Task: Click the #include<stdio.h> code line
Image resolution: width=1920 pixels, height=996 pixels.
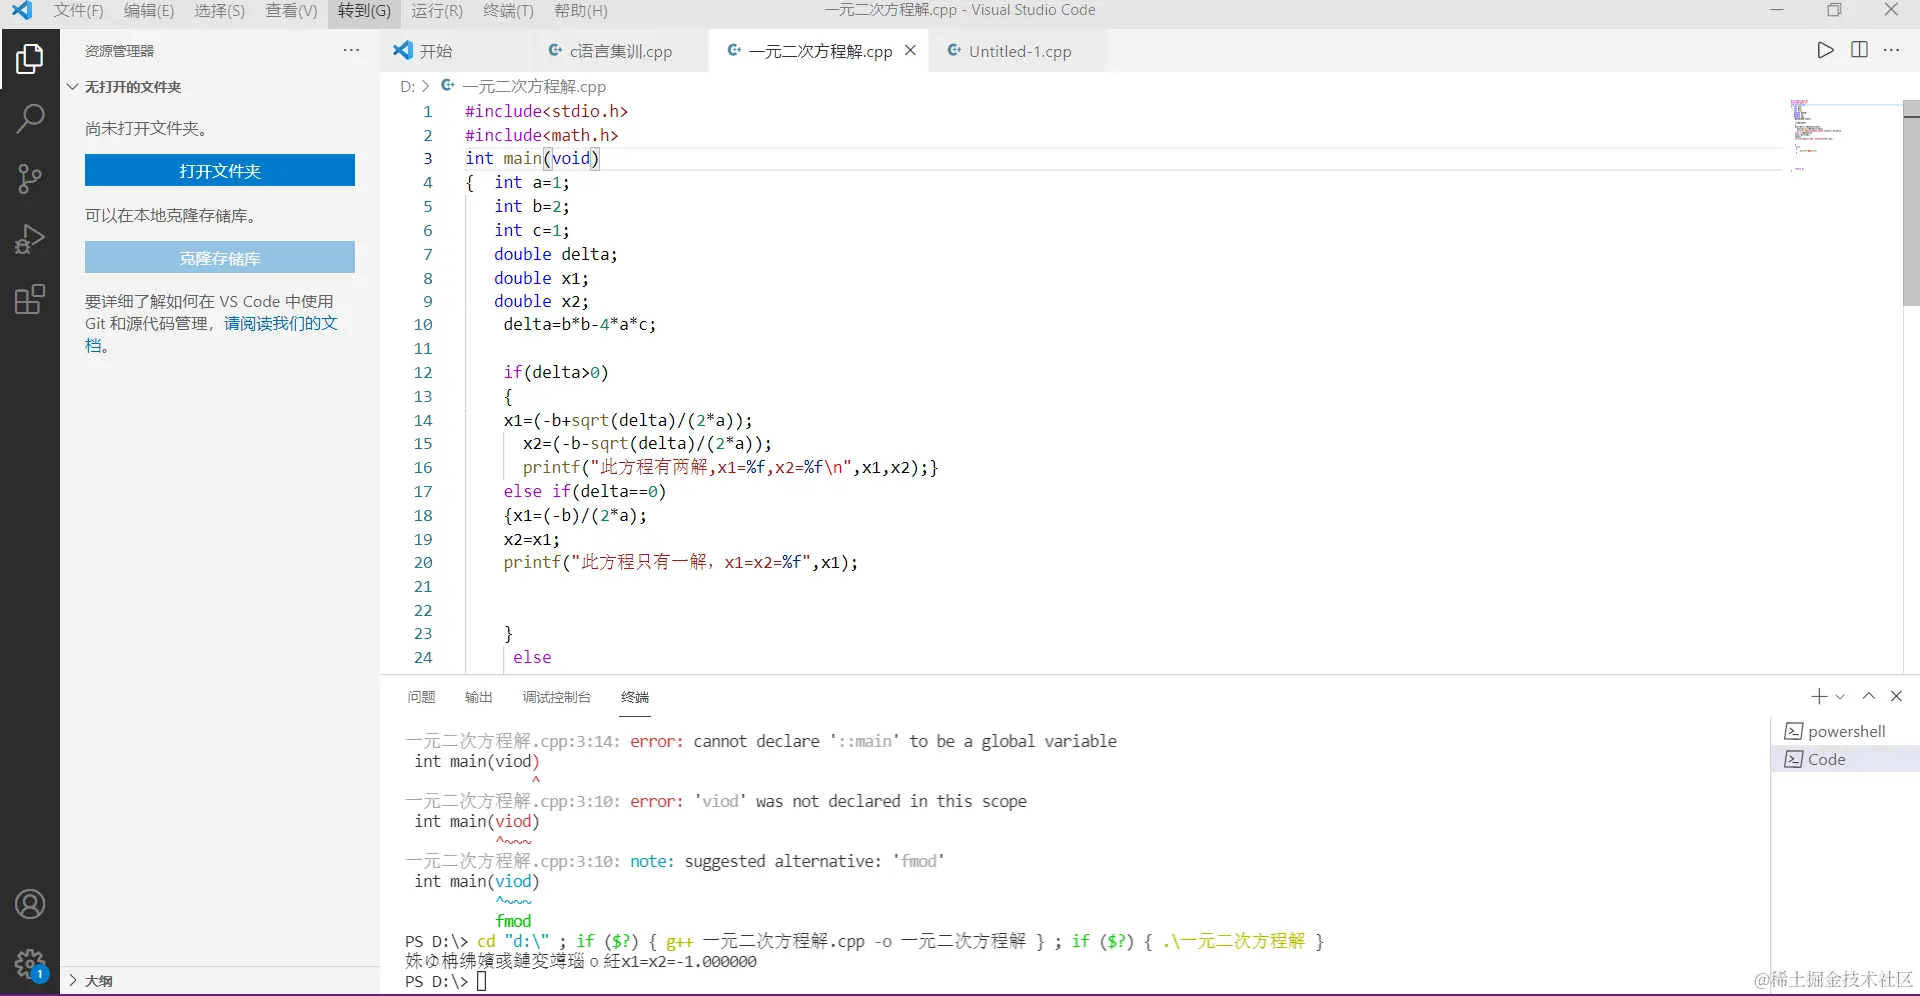Action: tap(546, 111)
